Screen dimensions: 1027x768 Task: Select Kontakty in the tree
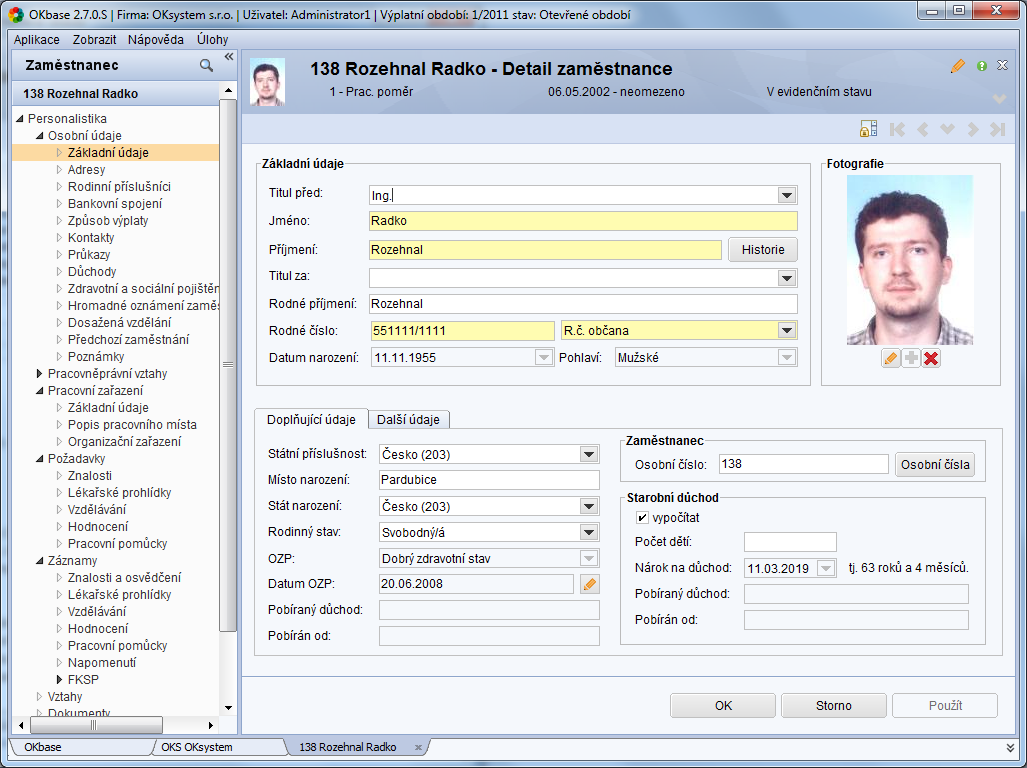[91, 238]
